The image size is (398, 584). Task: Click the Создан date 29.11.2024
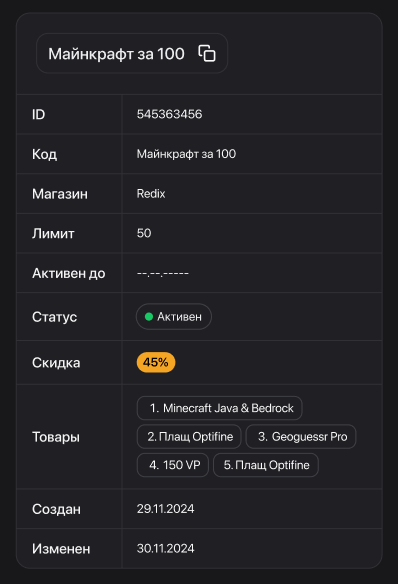165,509
